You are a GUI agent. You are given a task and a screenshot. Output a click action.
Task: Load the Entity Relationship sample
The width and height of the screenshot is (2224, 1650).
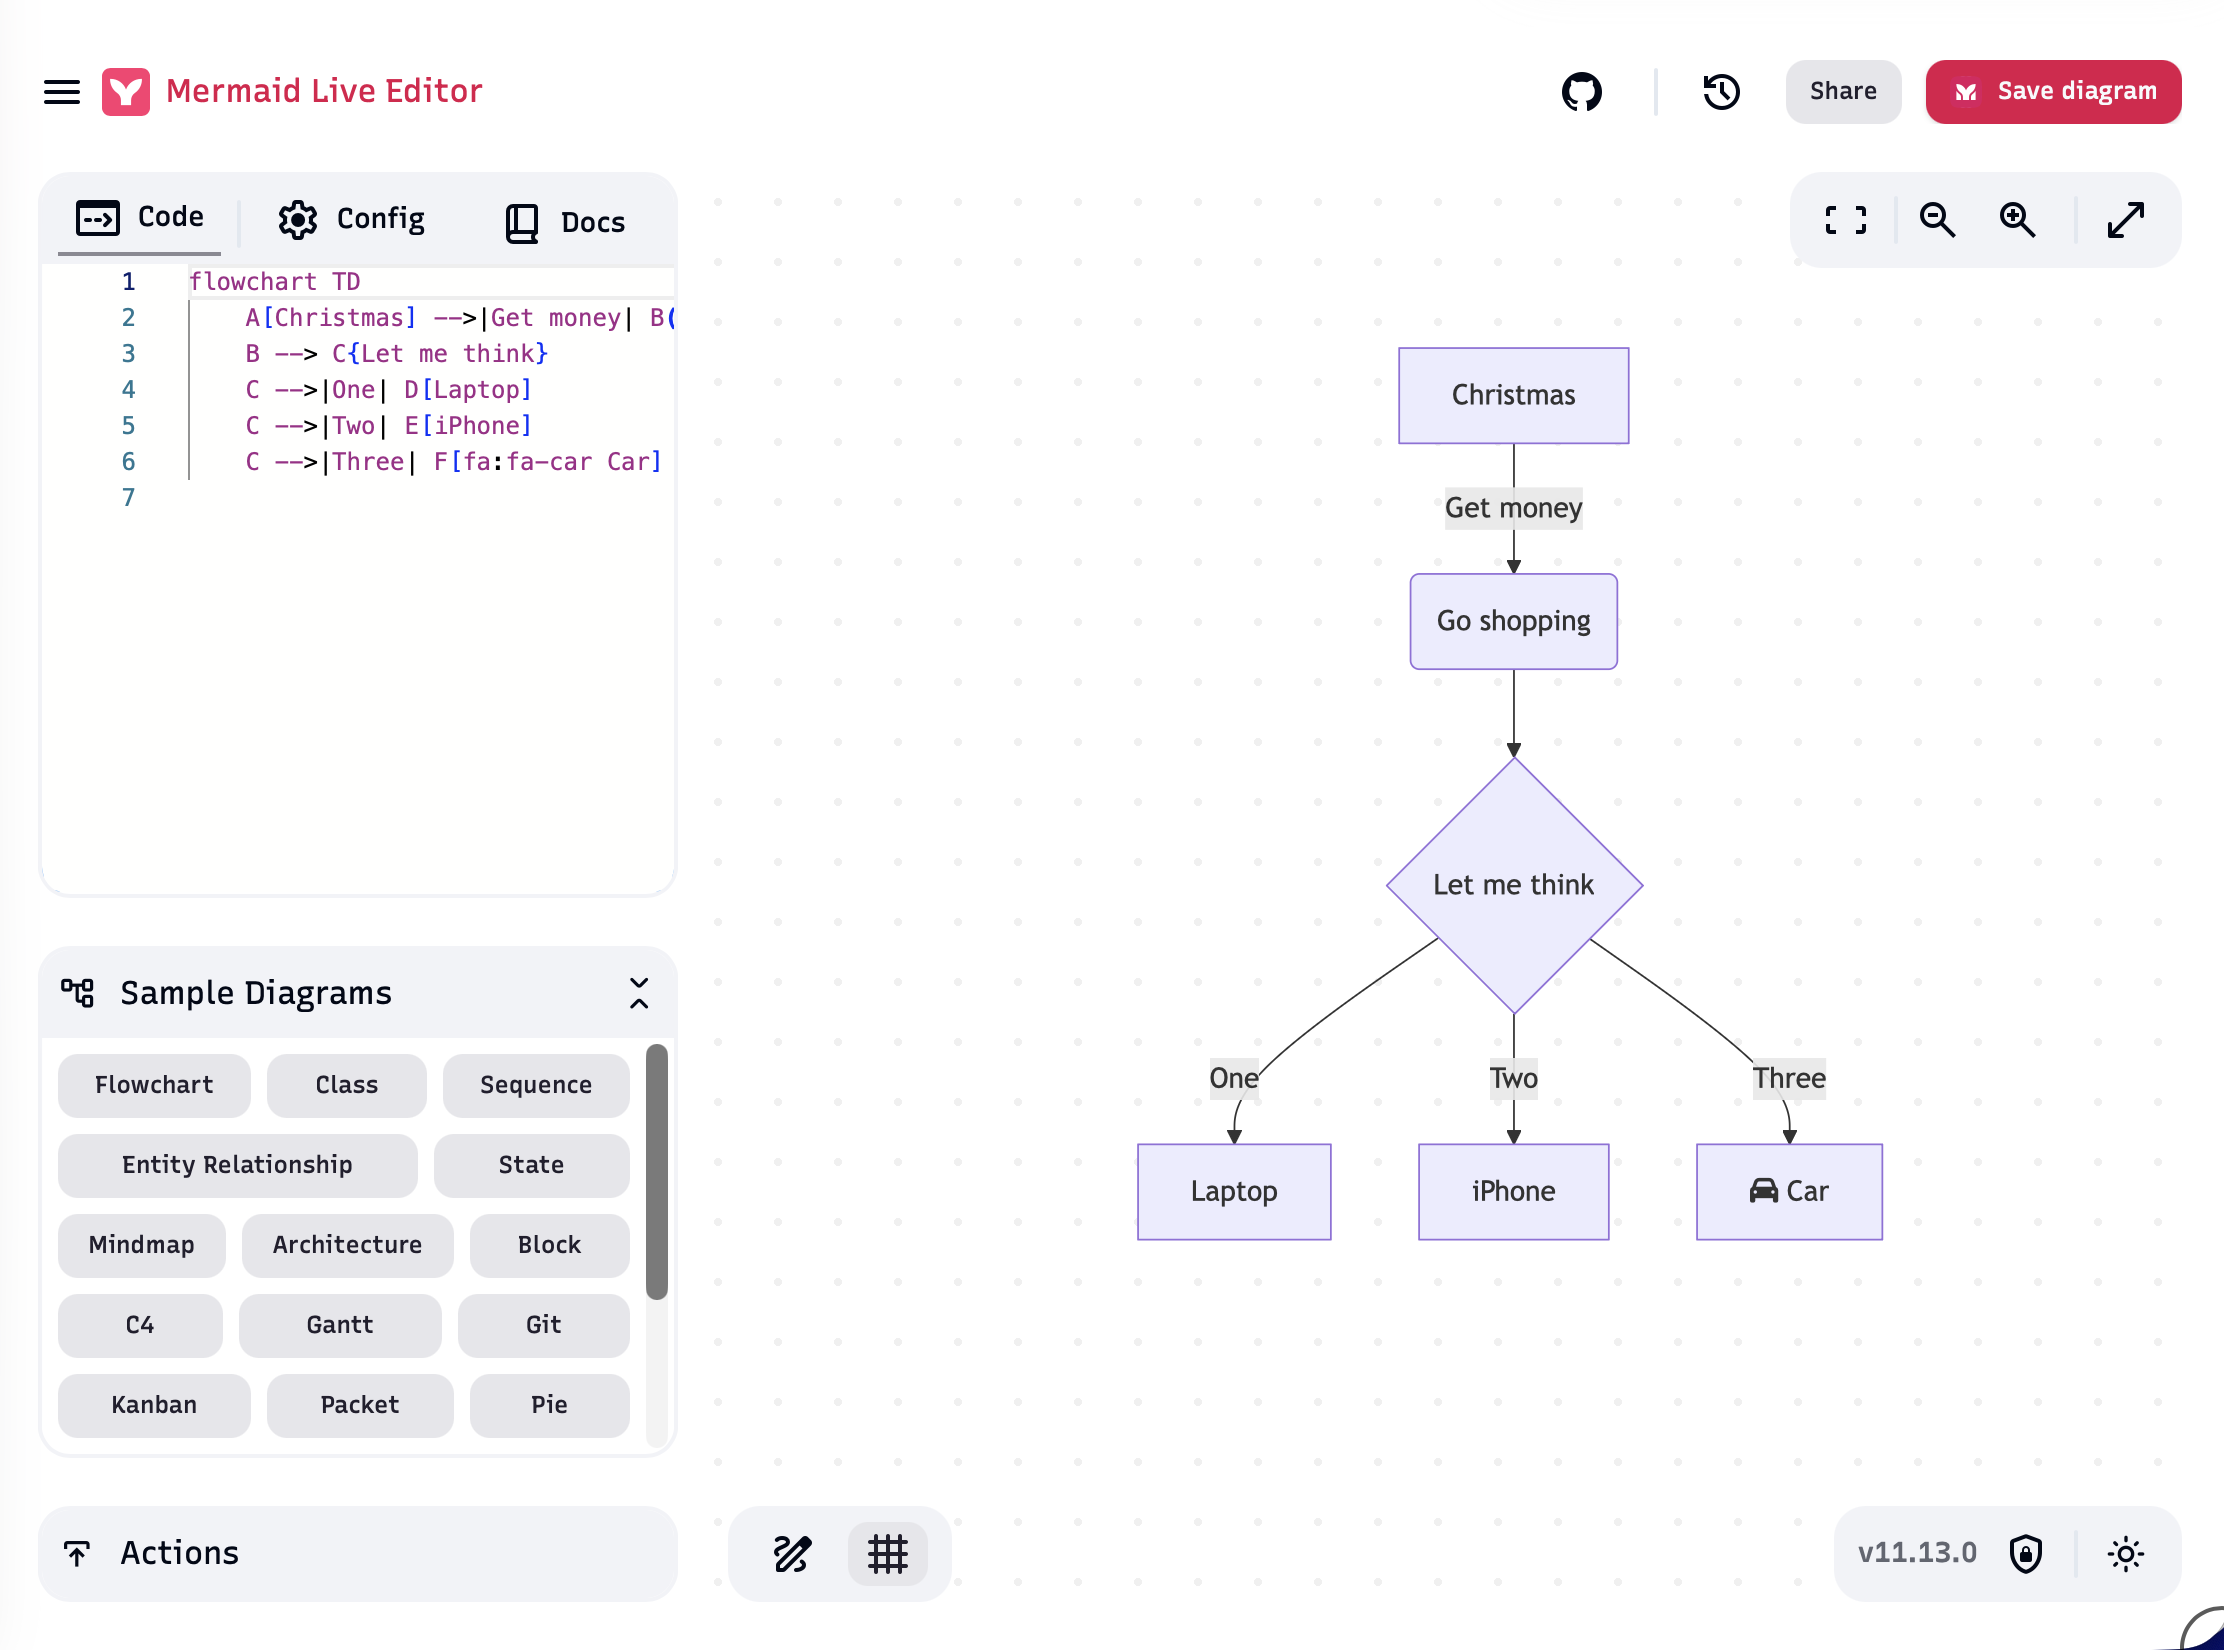[x=237, y=1165]
